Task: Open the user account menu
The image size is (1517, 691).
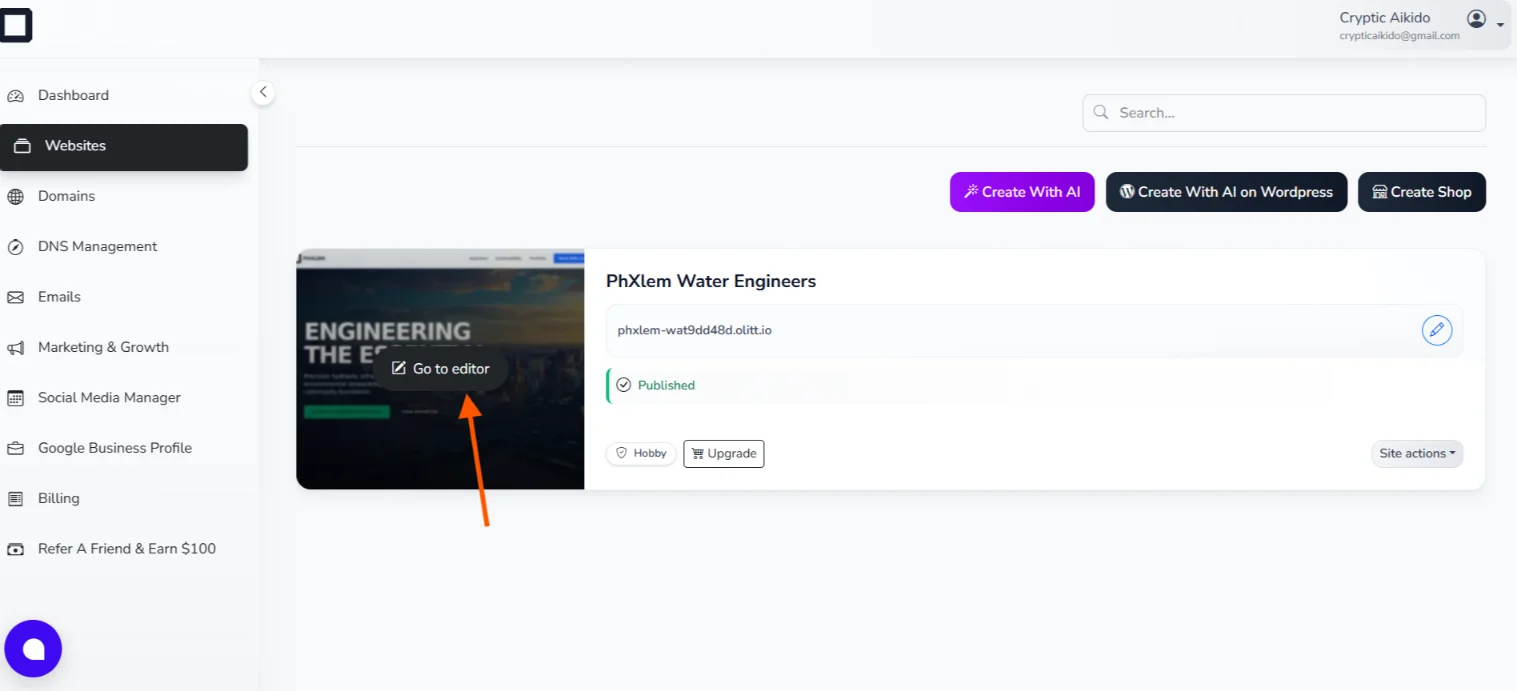Action: (x=1476, y=18)
